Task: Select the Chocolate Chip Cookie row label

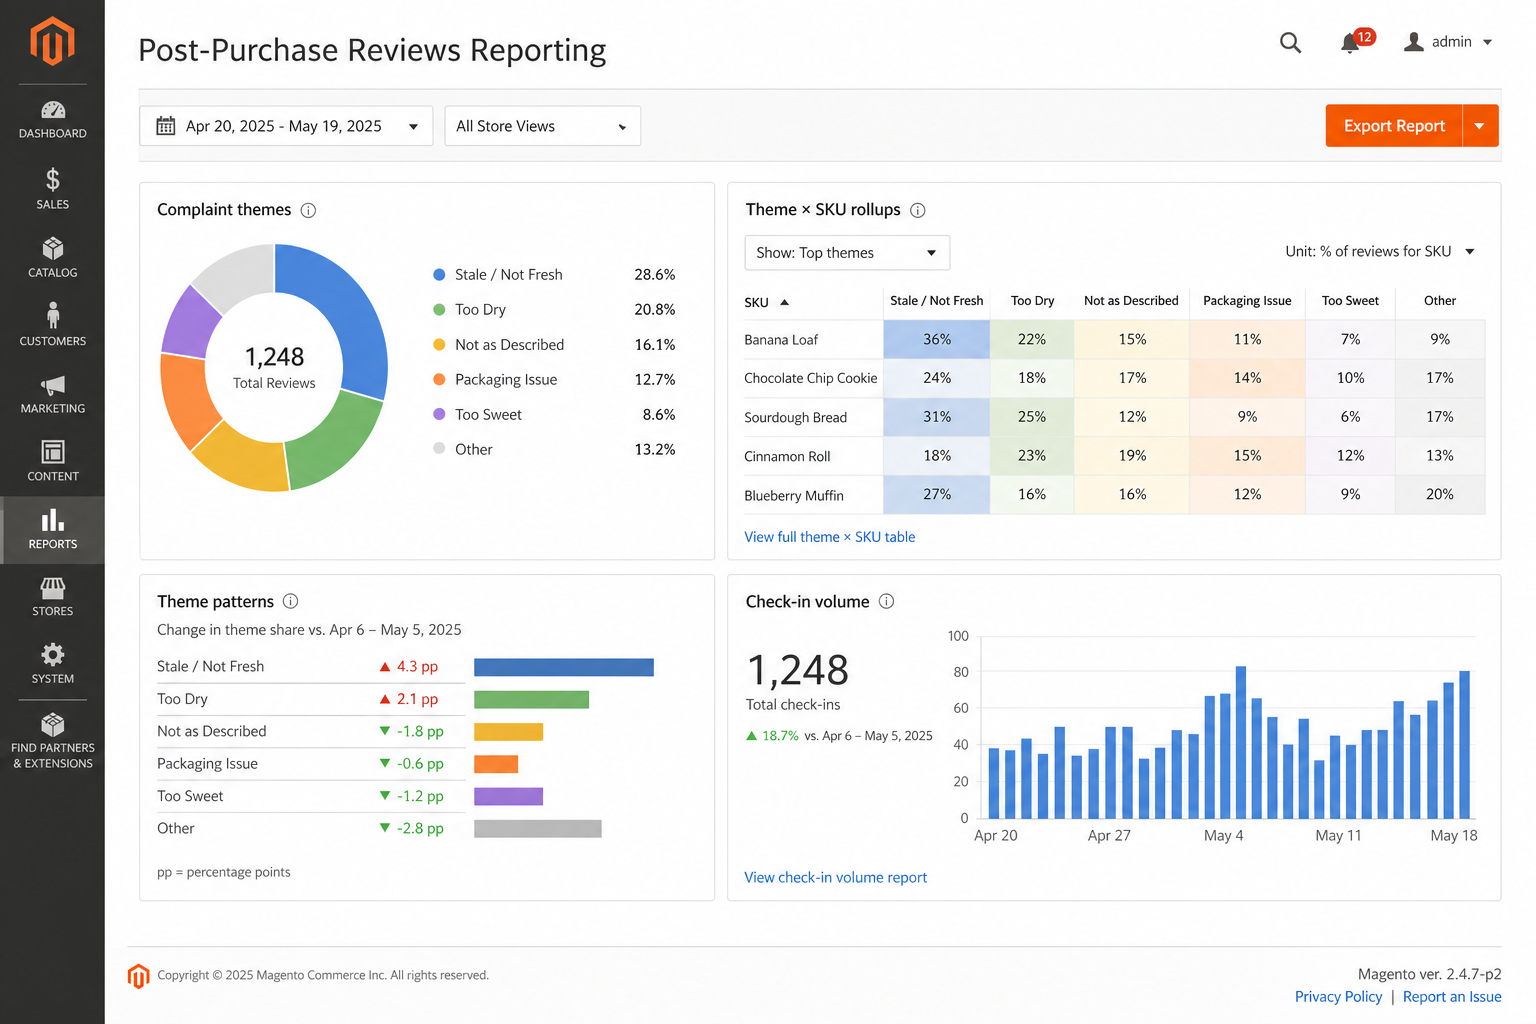Action: pyautogui.click(x=811, y=378)
